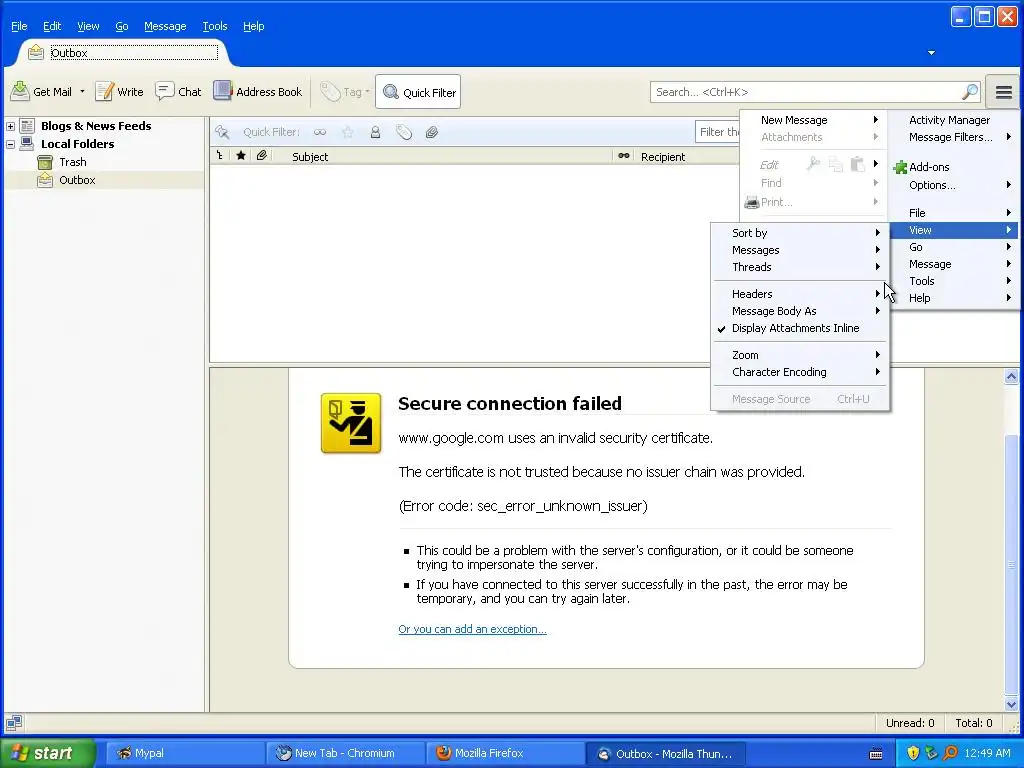Click the Windows start button
Screen dimensions: 1024x768
[x=47, y=753]
